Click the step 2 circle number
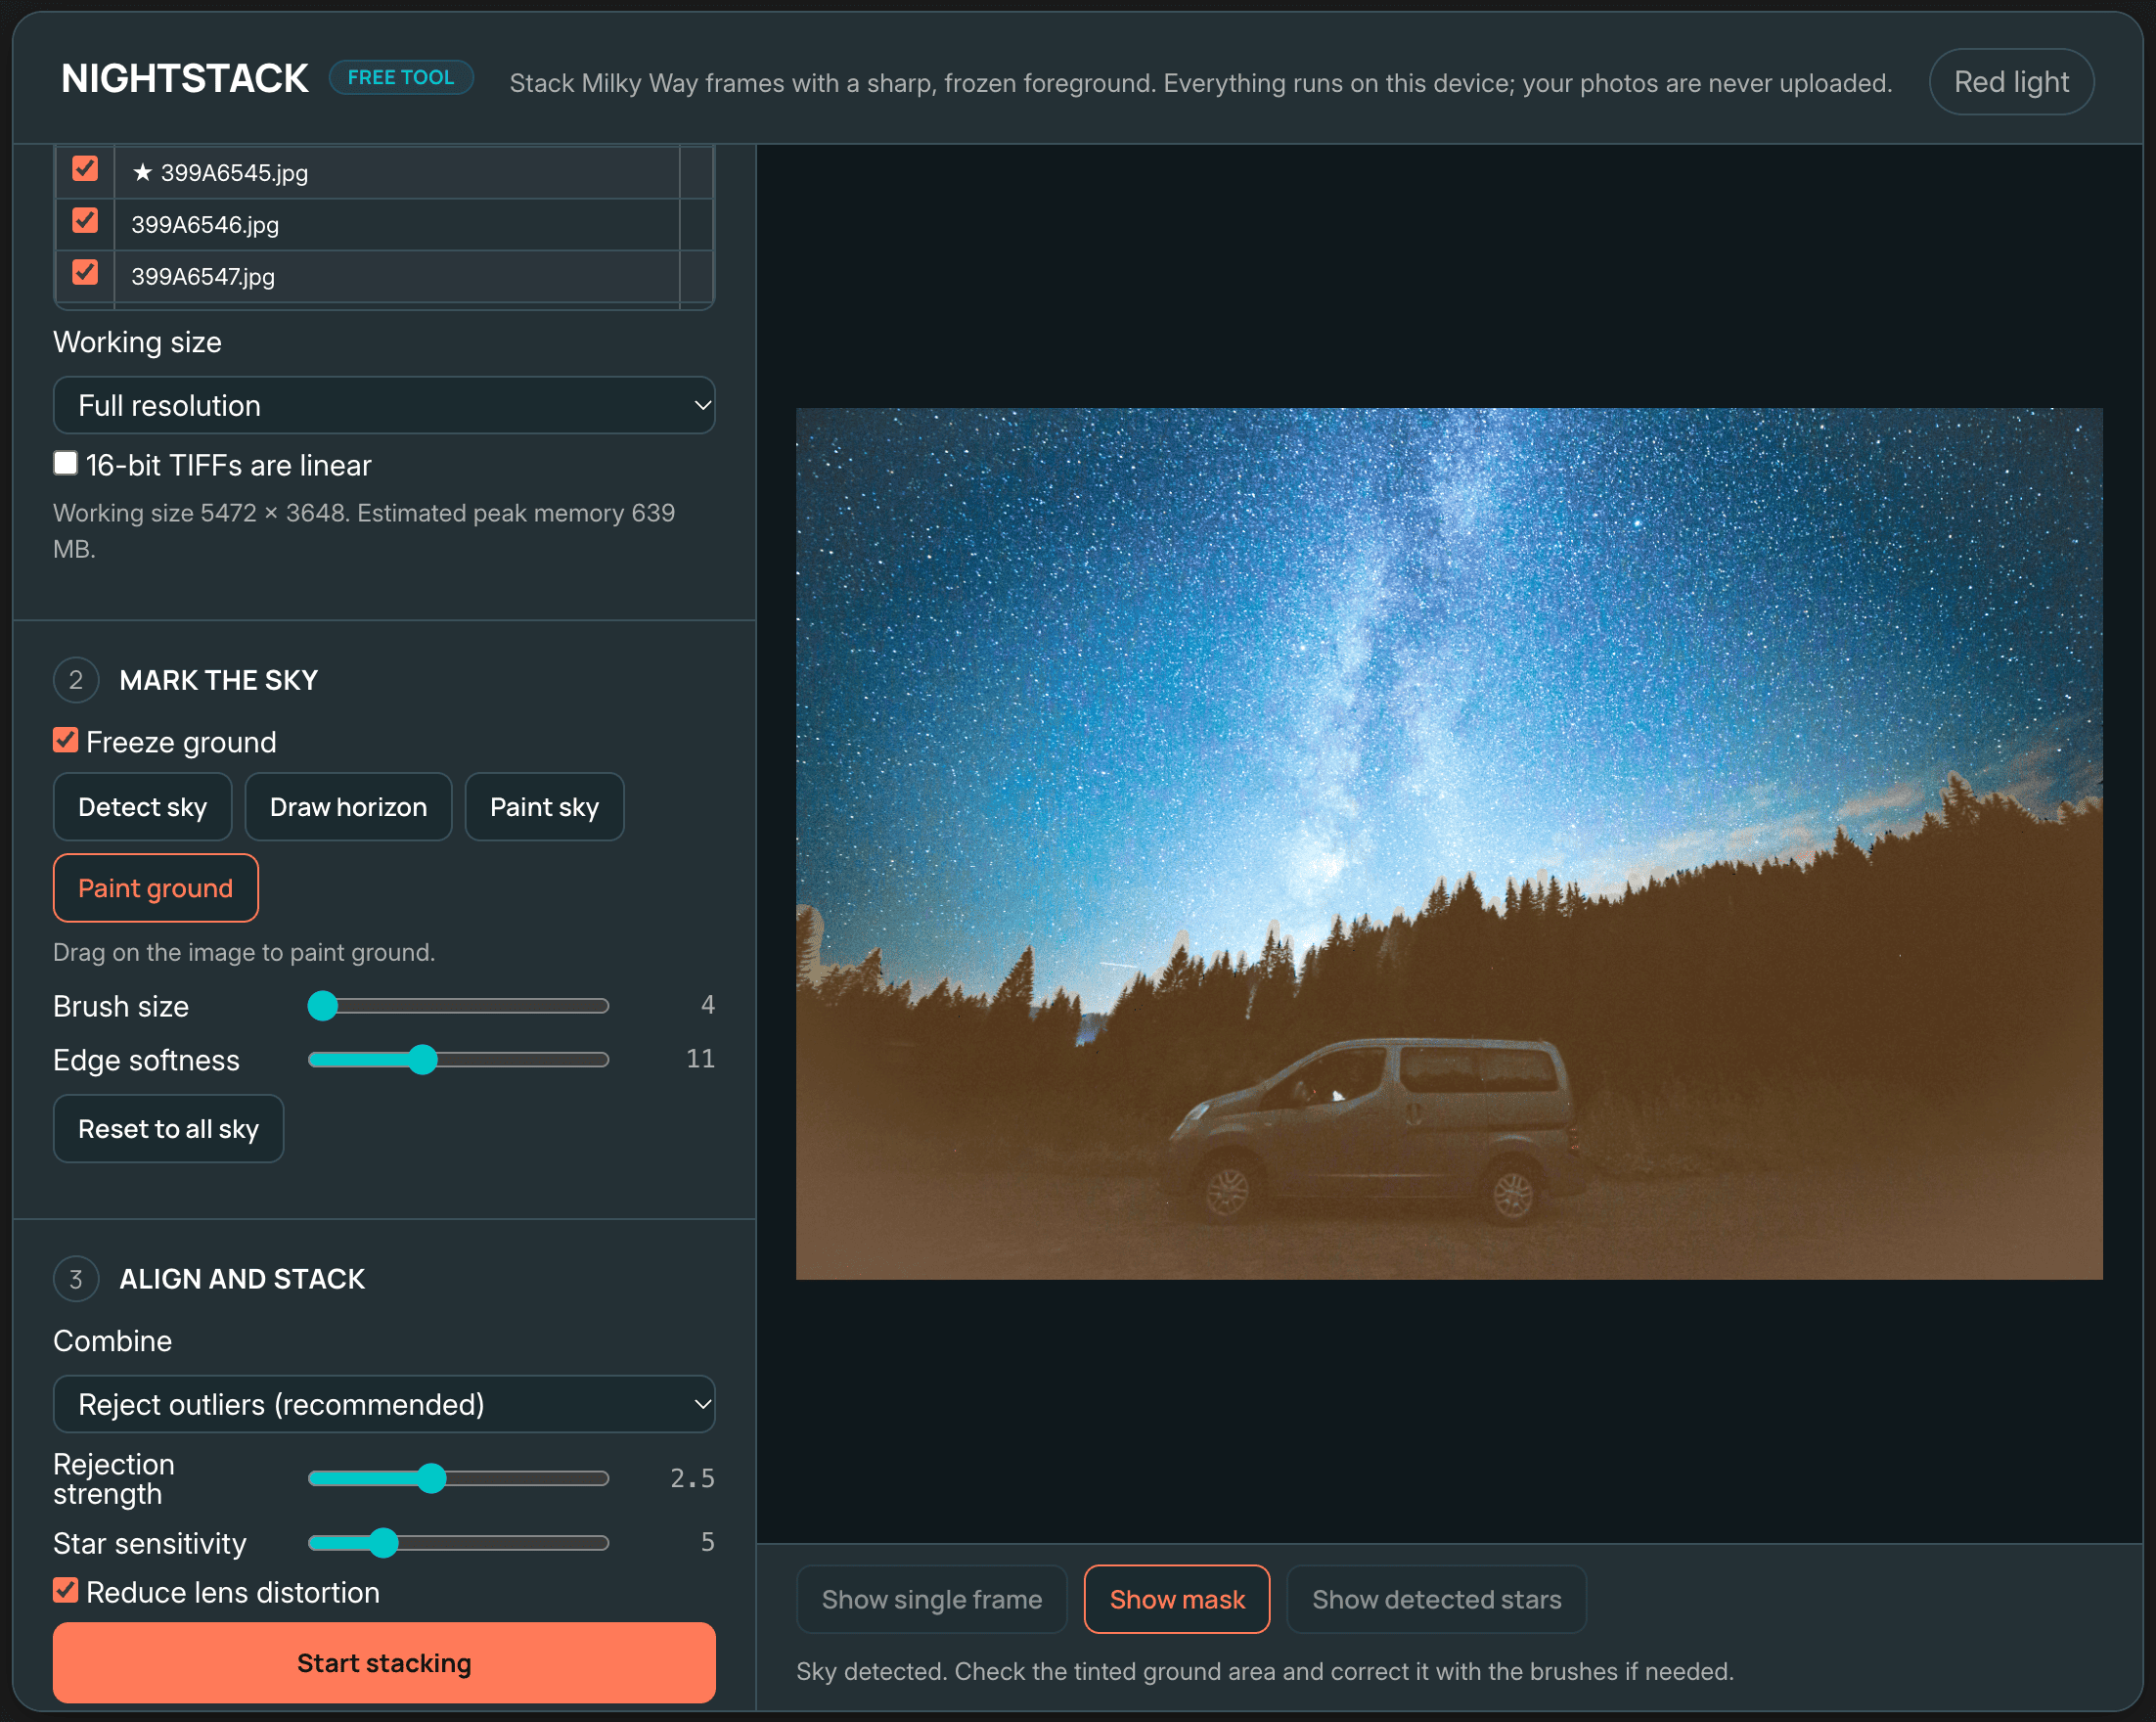Screen dimensions: 2156x1722 (x=76, y=680)
